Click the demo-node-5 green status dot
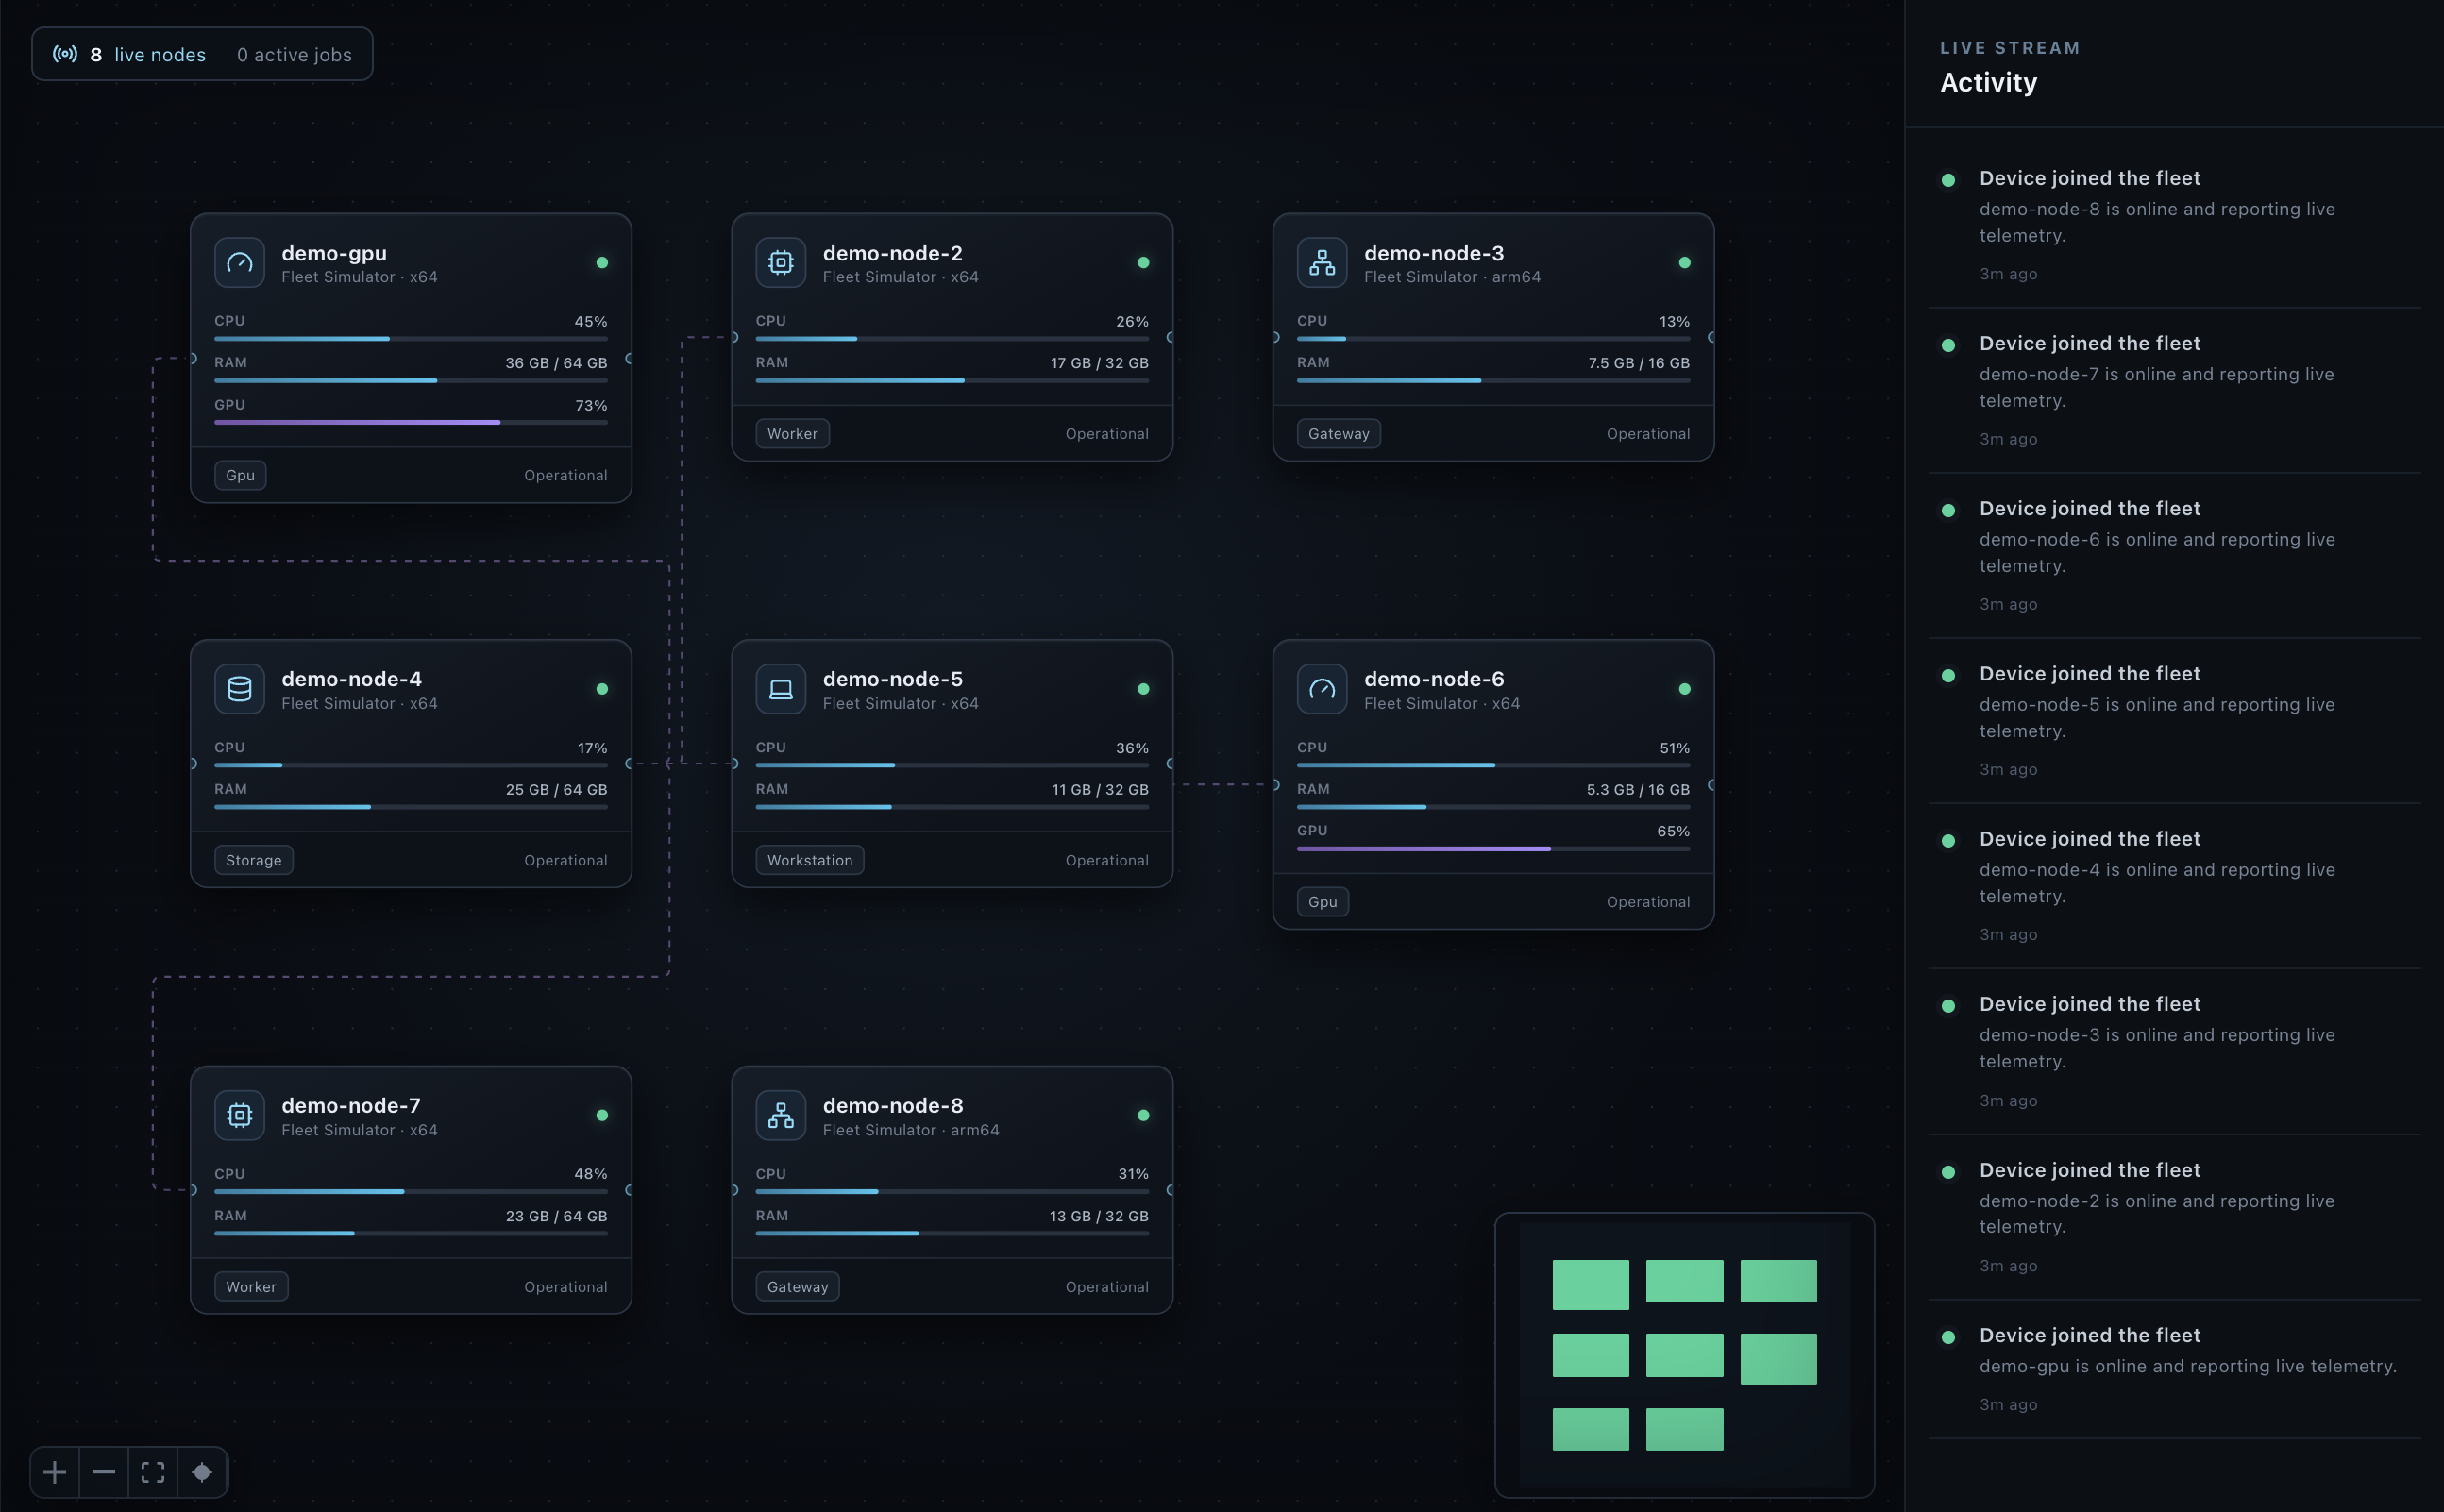This screenshot has height=1512, width=2444. point(1143,689)
